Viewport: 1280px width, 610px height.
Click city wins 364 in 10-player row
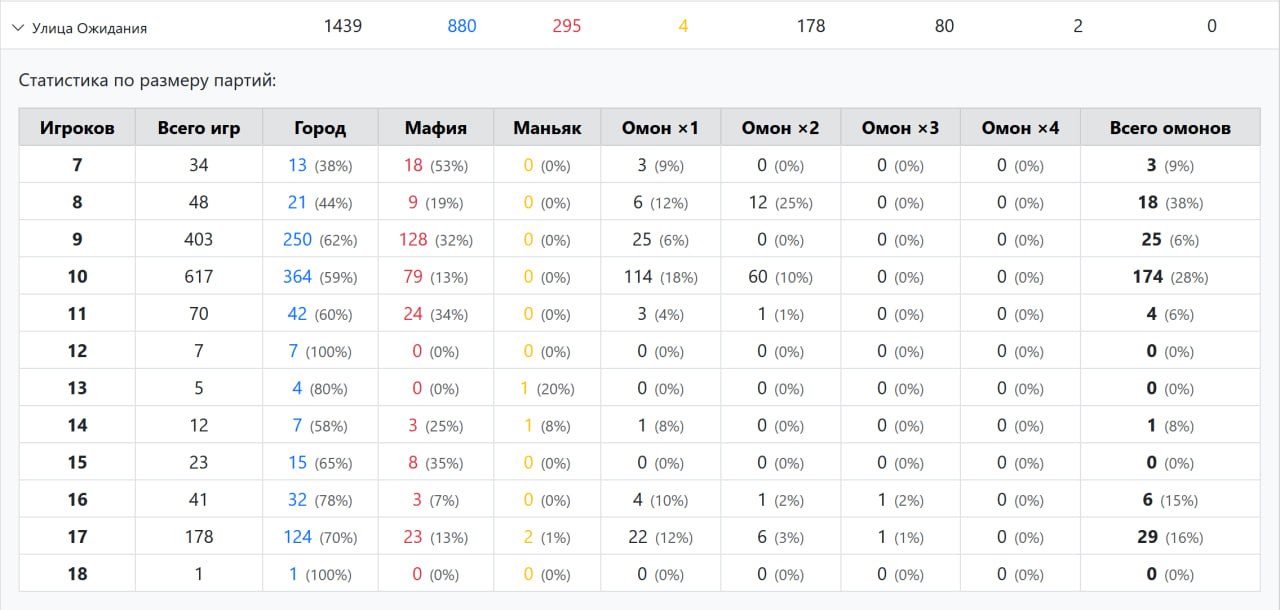(x=297, y=277)
